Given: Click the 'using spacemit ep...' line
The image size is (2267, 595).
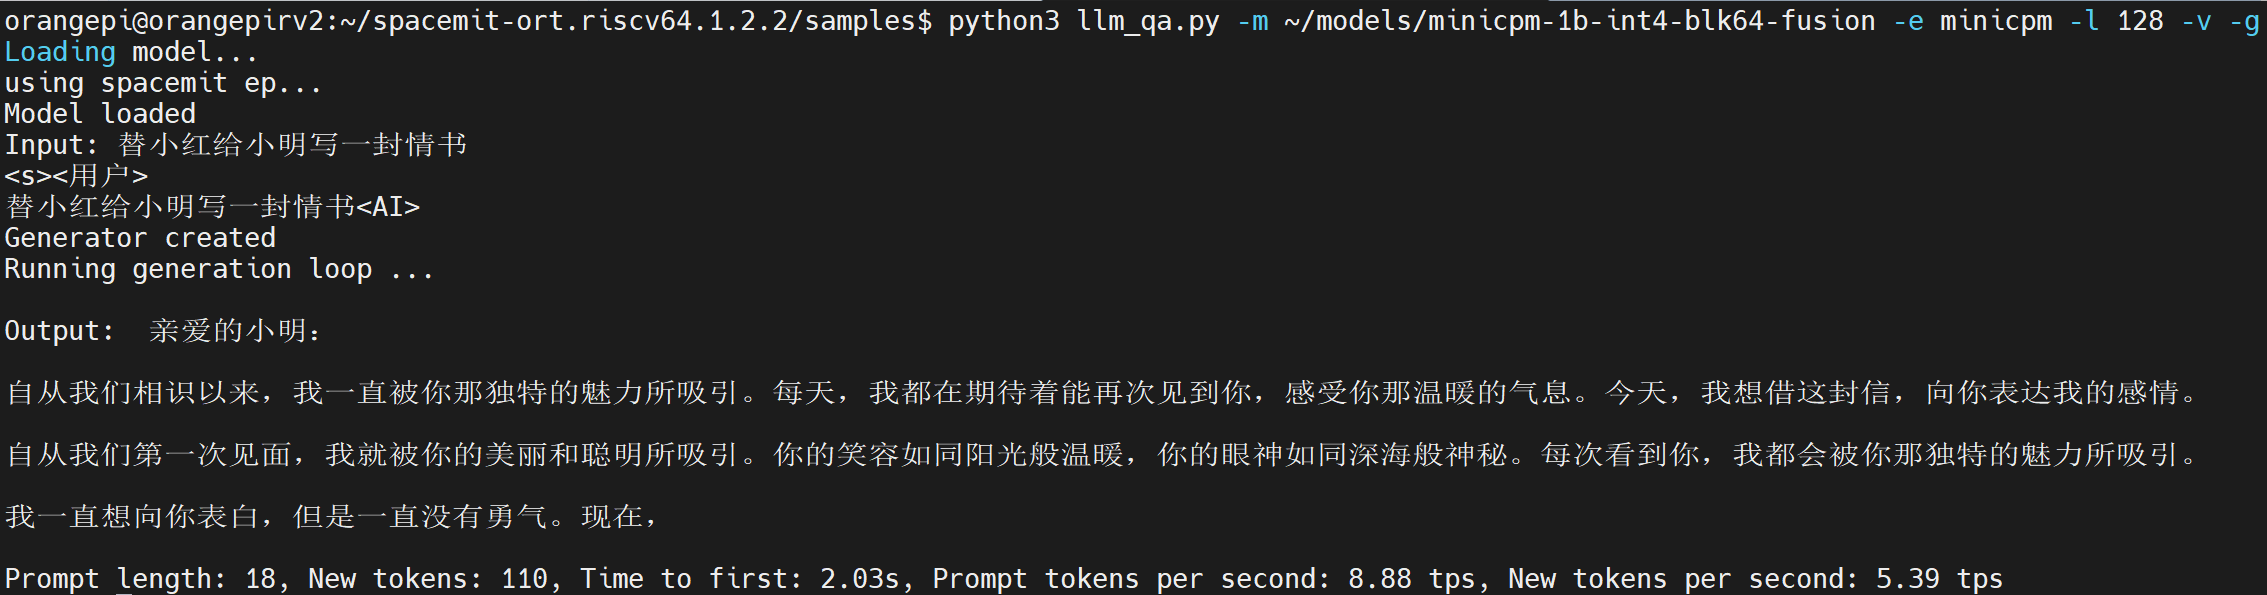Looking at the screenshot, I should point(163,83).
